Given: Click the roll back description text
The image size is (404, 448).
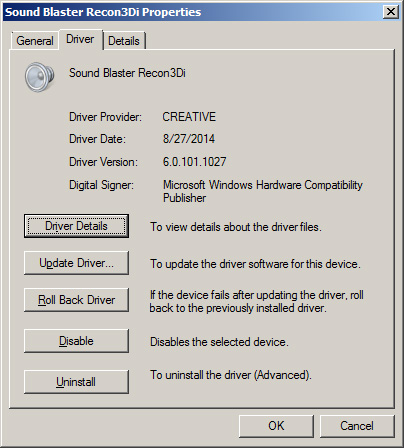Looking at the screenshot, I should pyautogui.click(x=256, y=301).
